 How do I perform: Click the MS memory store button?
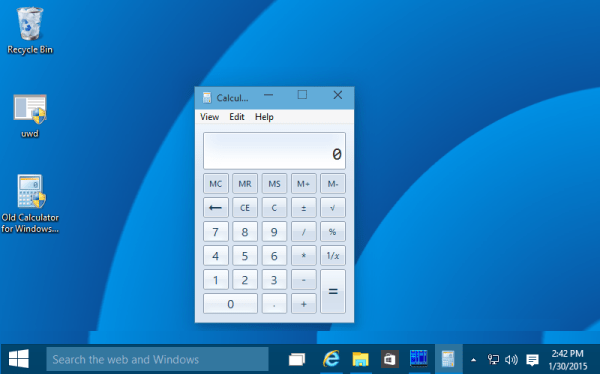pyautogui.click(x=274, y=184)
